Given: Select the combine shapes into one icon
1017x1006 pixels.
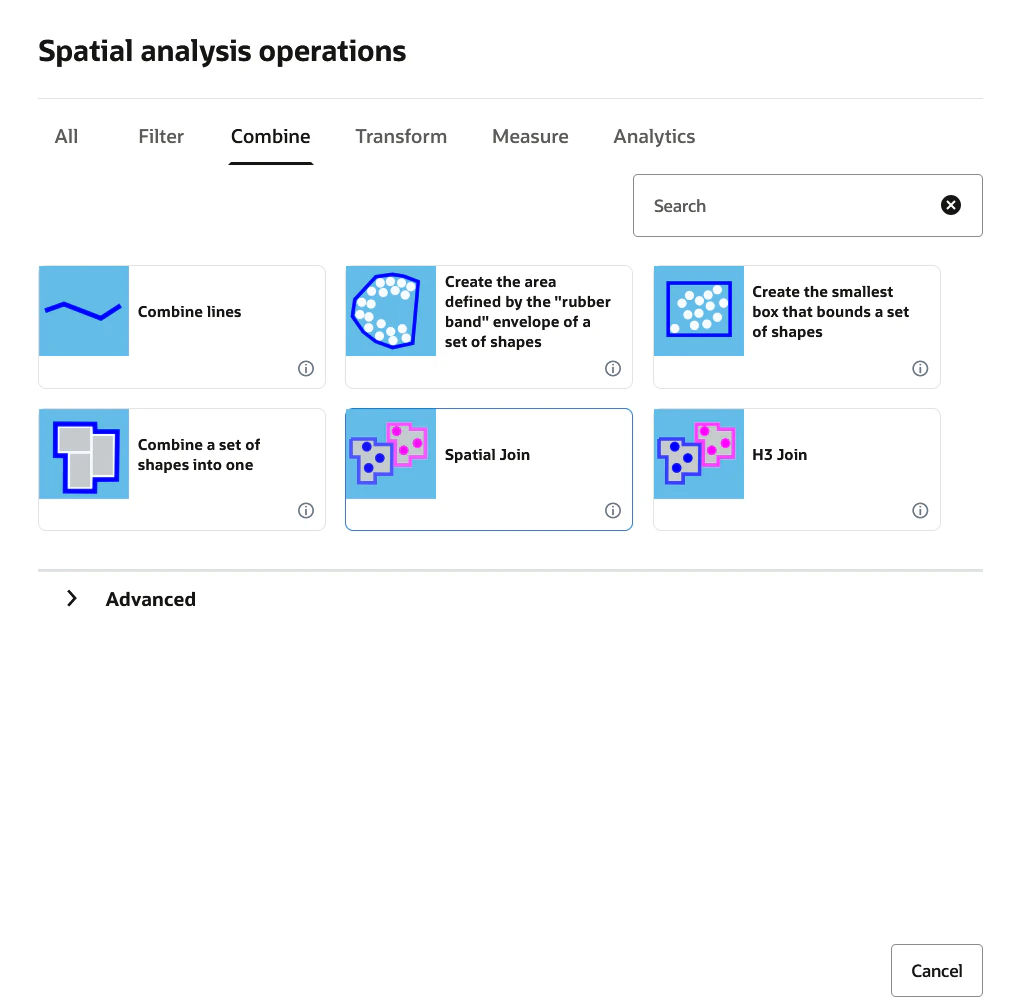Looking at the screenshot, I should tap(84, 454).
